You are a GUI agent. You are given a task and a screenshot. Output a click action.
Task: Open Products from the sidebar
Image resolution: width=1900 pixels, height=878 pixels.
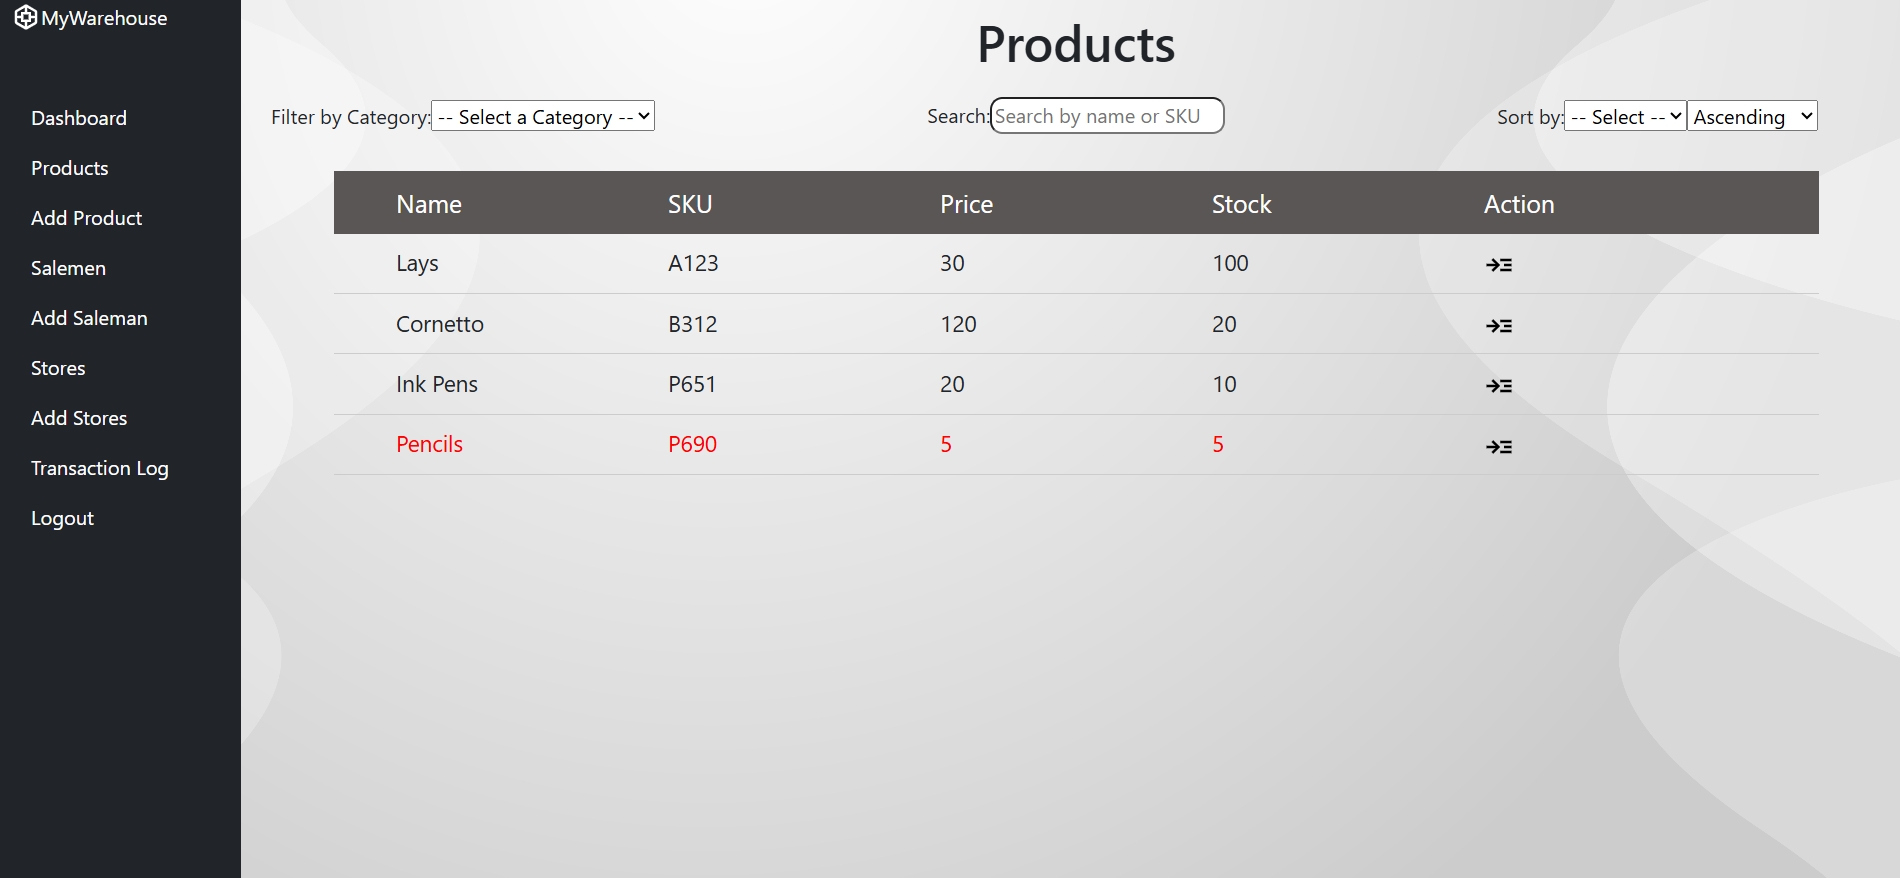tap(70, 168)
